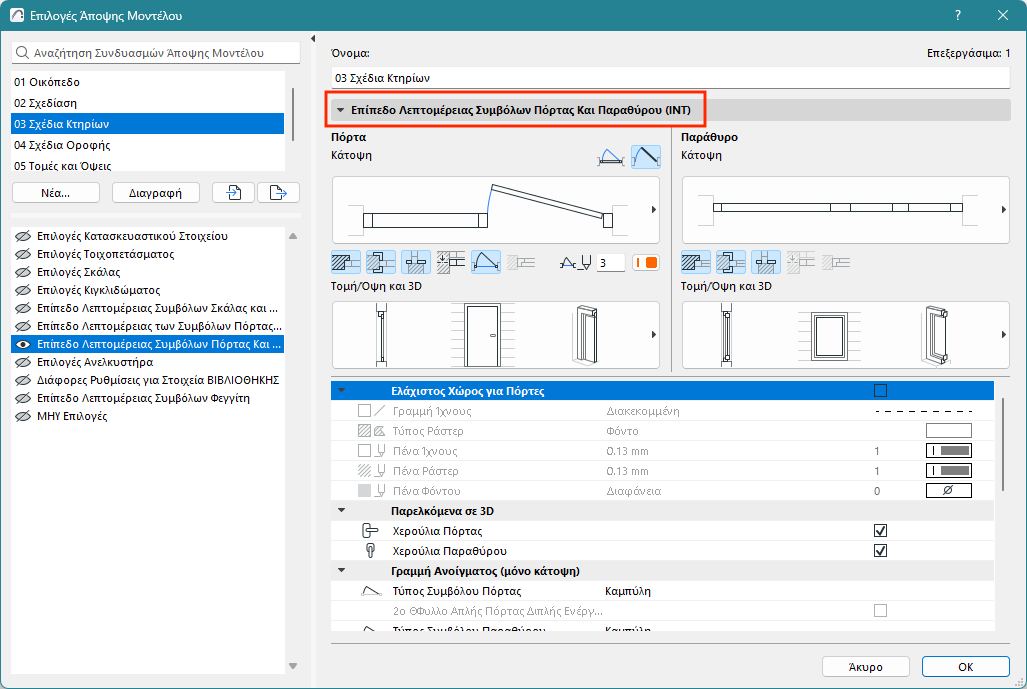
Task: Toggle the third window sill detail icon
Action: coord(765,263)
